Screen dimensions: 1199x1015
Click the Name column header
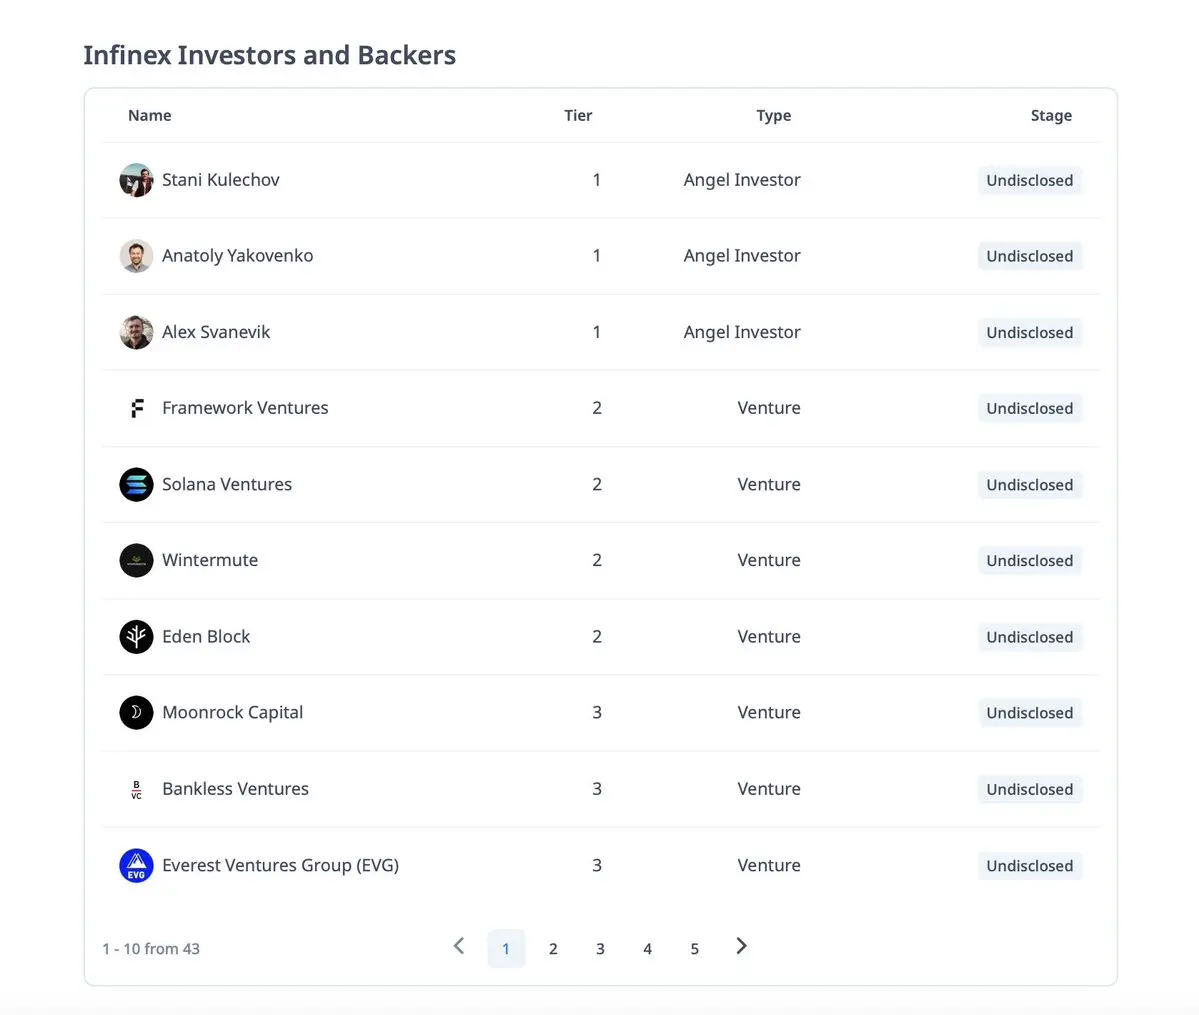[149, 115]
